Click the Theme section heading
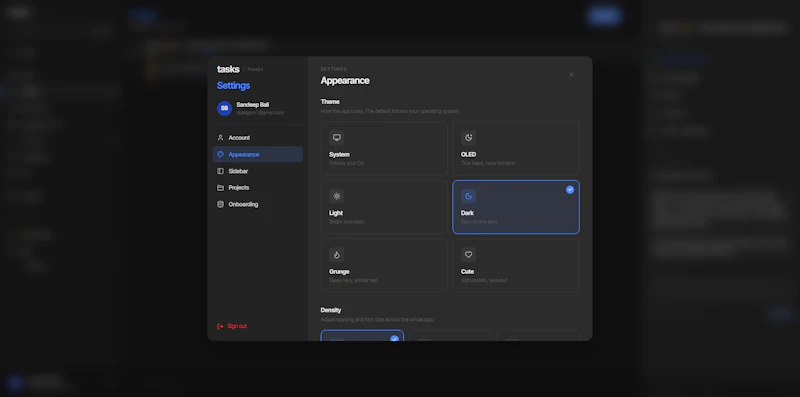Image resolution: width=800 pixels, height=397 pixels. click(330, 102)
